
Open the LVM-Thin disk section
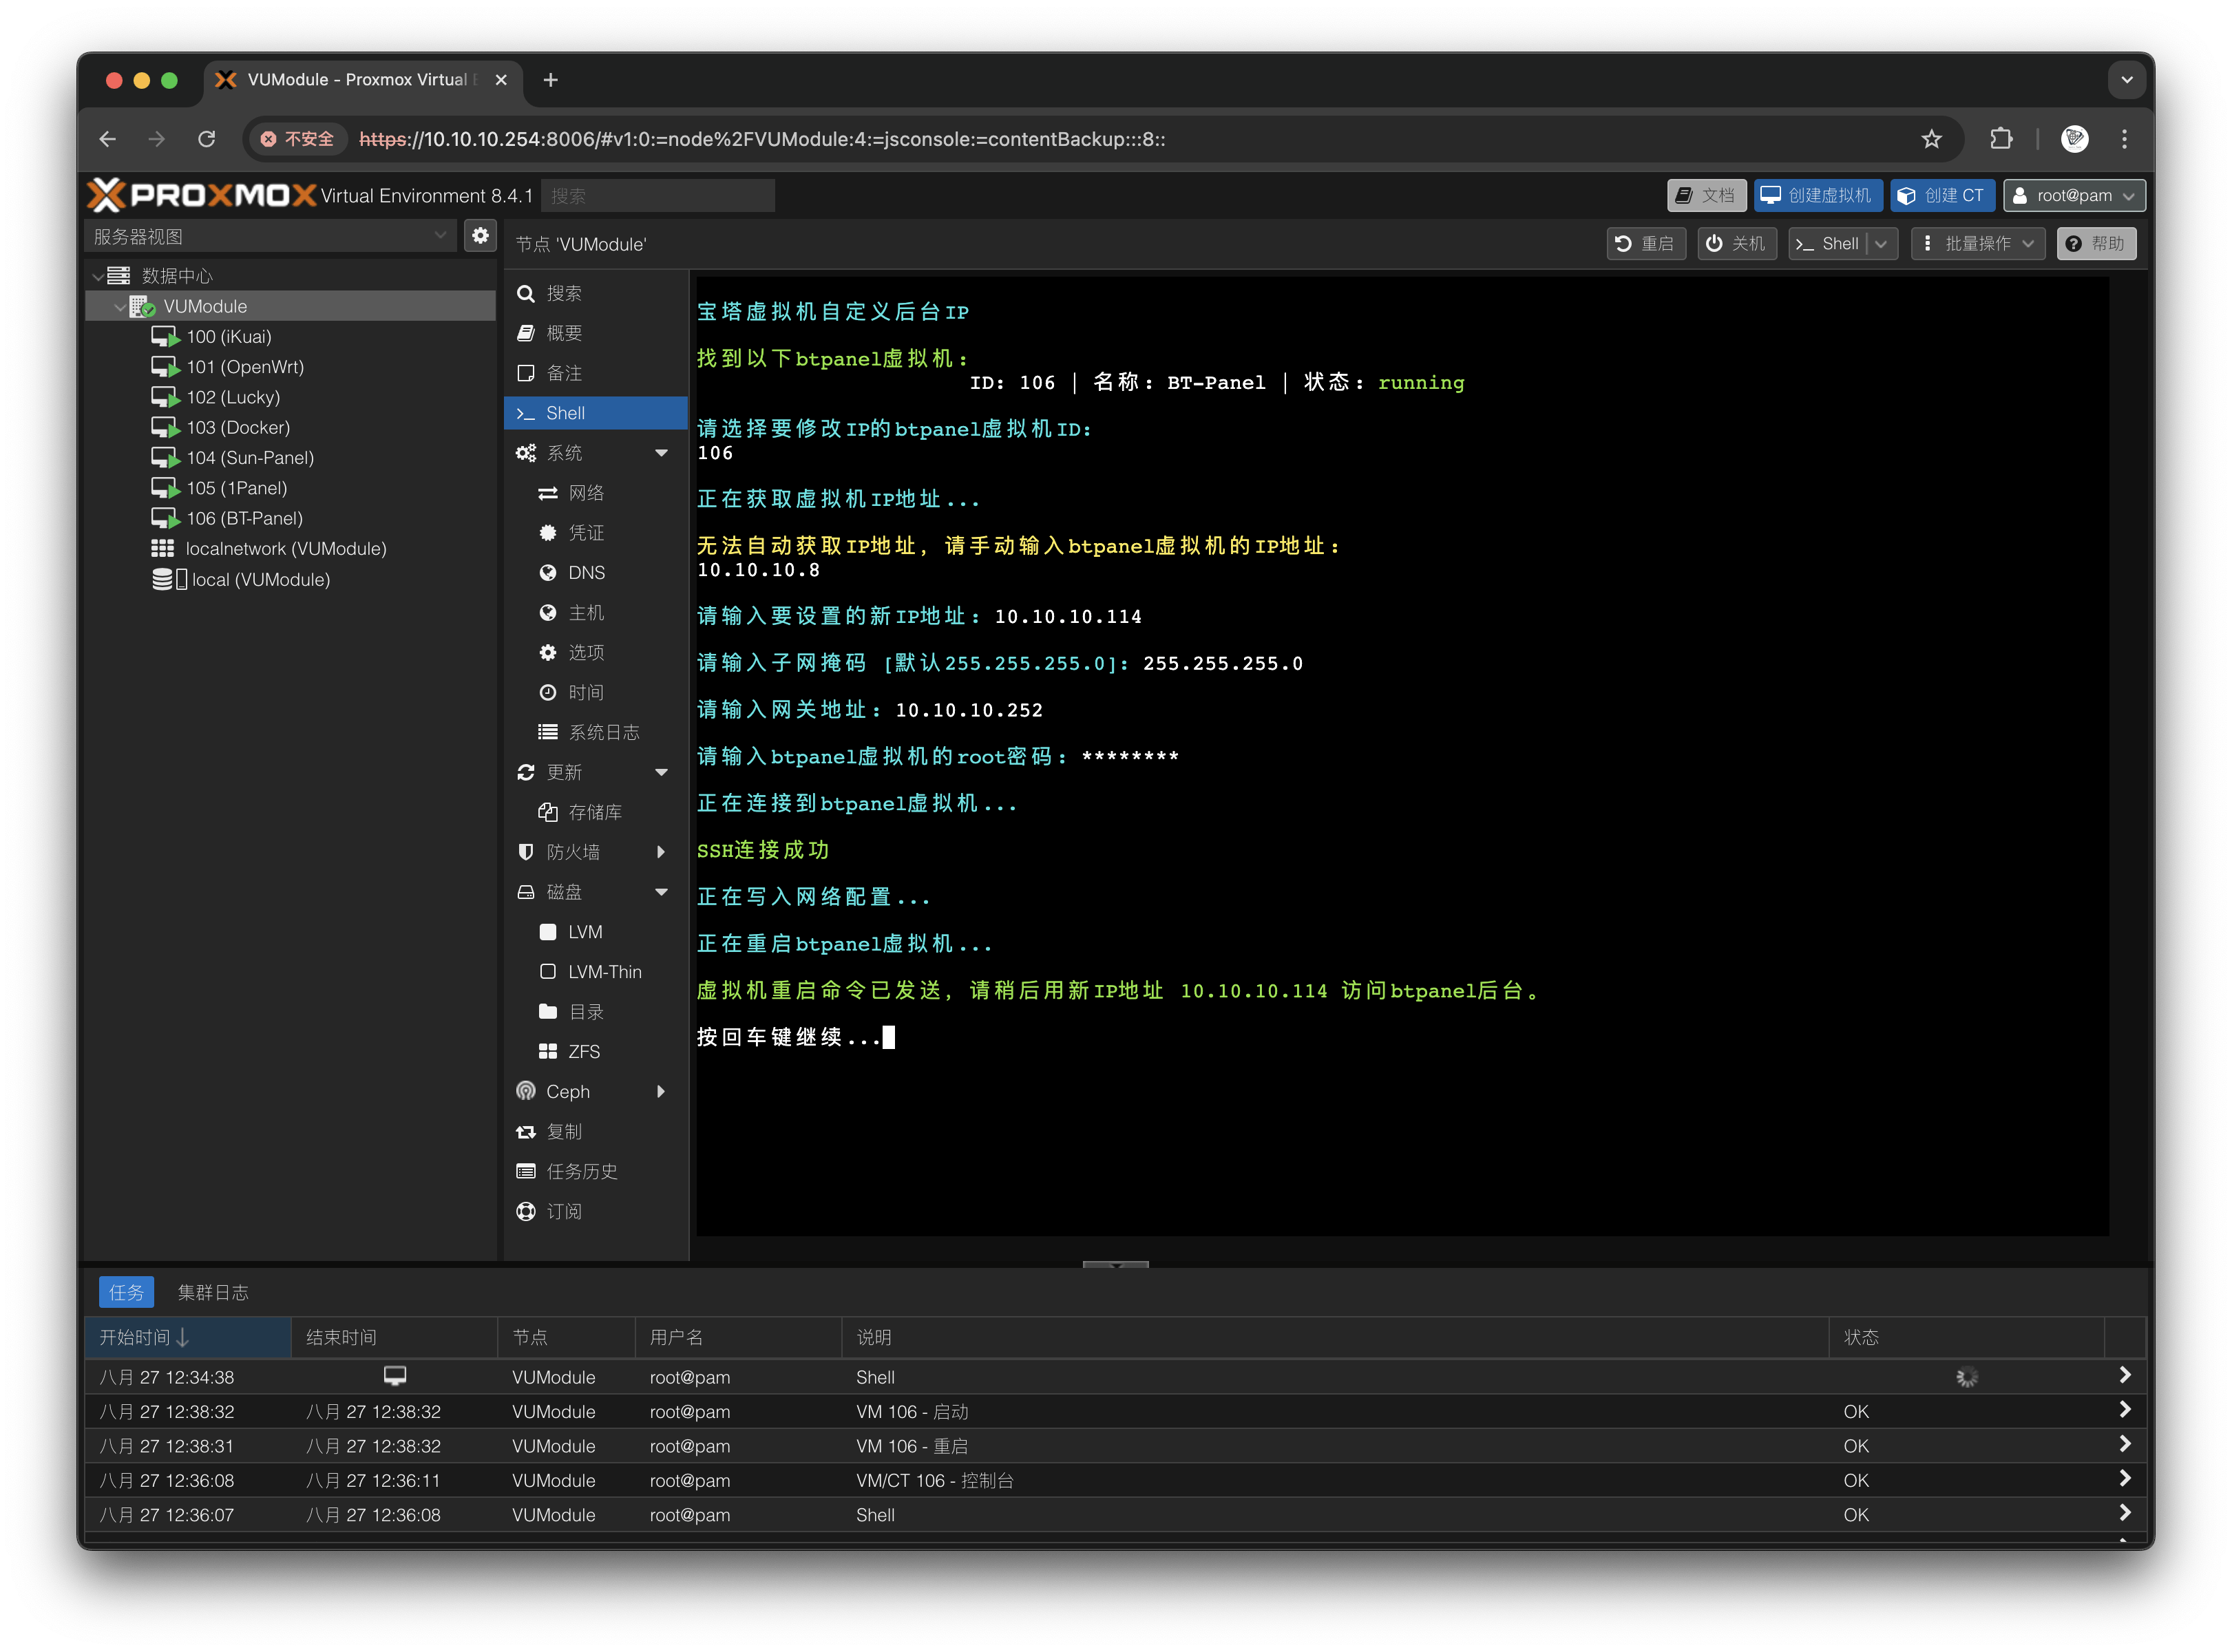(603, 972)
